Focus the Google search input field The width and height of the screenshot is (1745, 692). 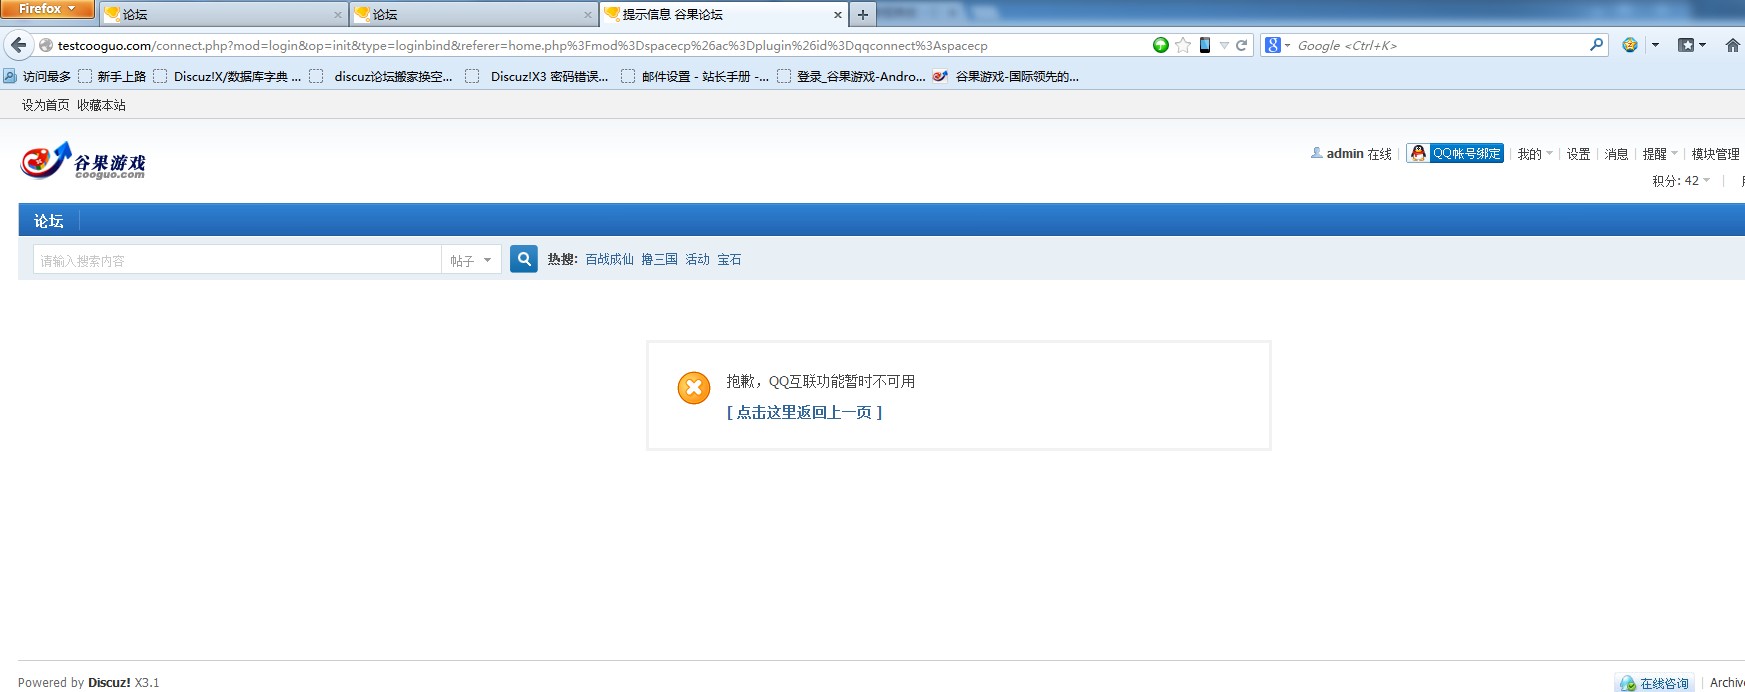click(x=1440, y=45)
